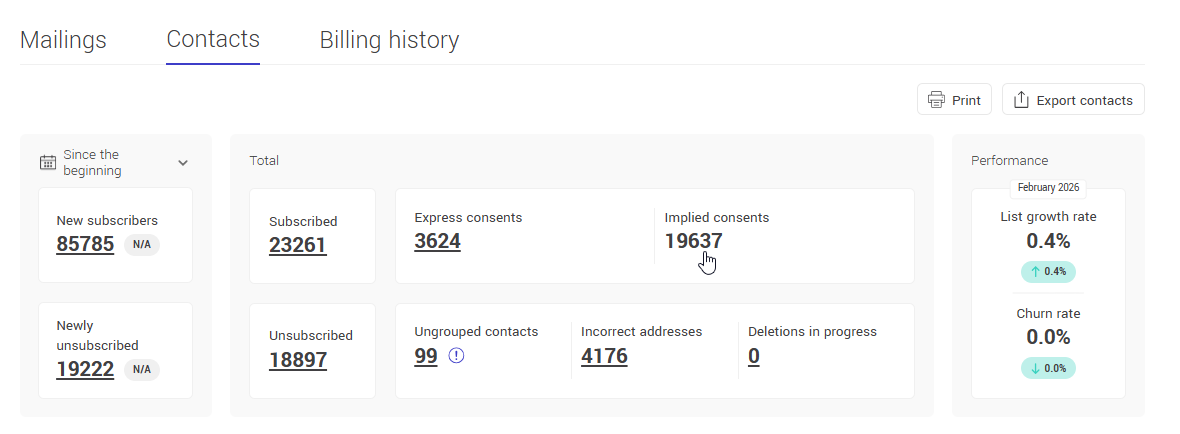Screen dimensions: 1180x434
Task: View the 23261 subscribed contacts
Action: point(297,245)
